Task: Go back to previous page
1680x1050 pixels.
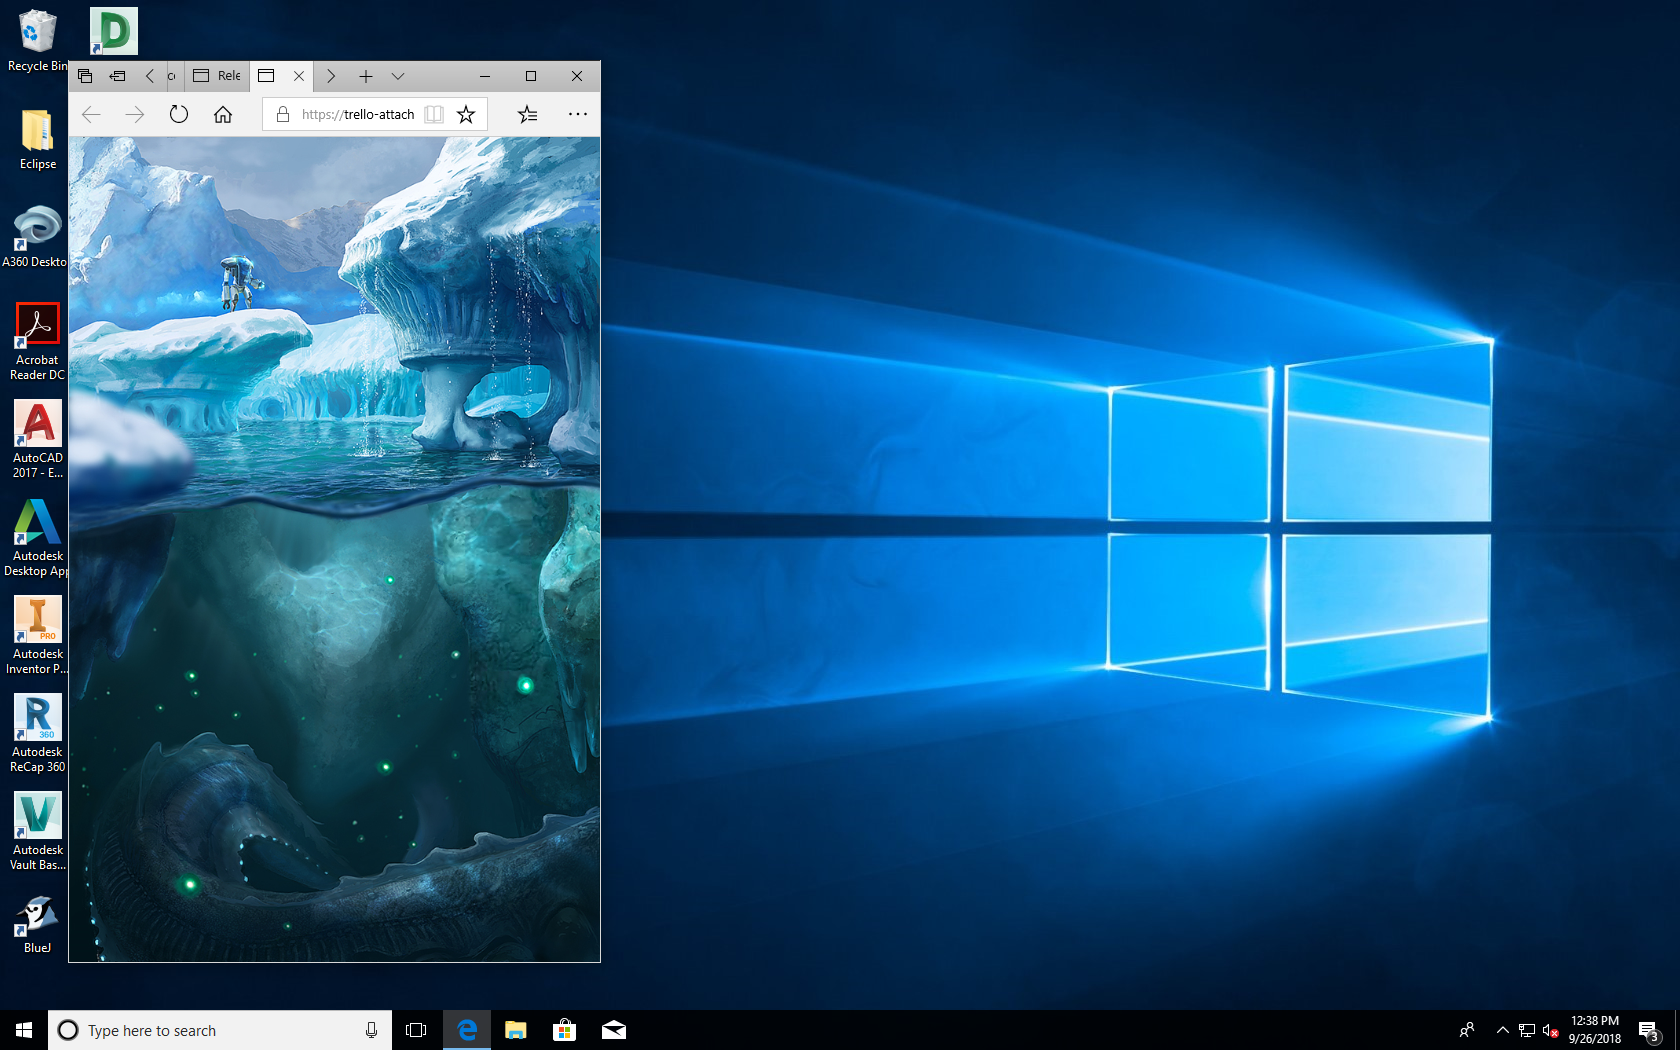Action: [x=91, y=115]
